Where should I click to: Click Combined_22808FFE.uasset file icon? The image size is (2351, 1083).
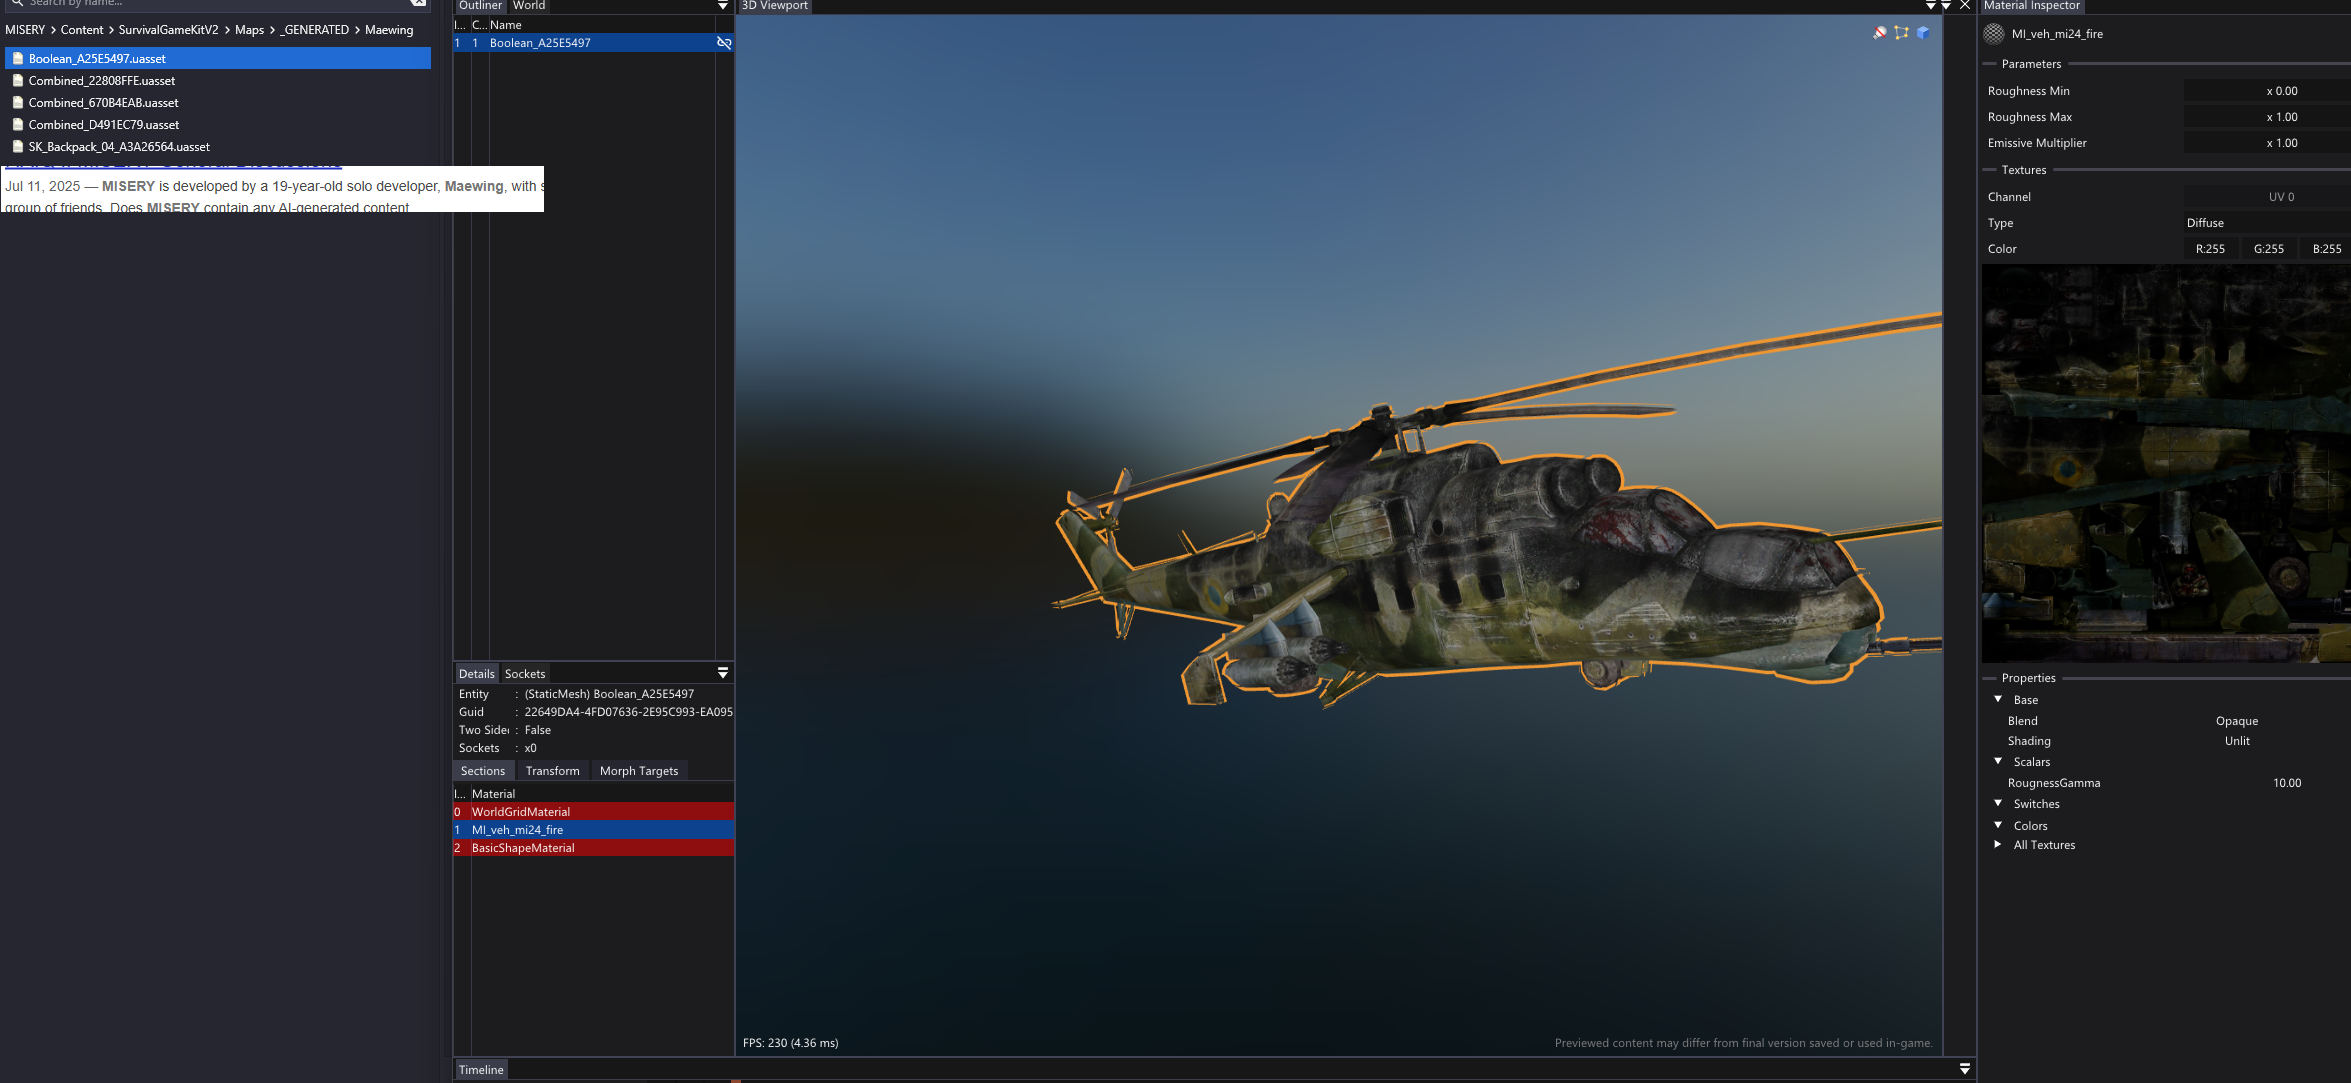pyautogui.click(x=18, y=81)
